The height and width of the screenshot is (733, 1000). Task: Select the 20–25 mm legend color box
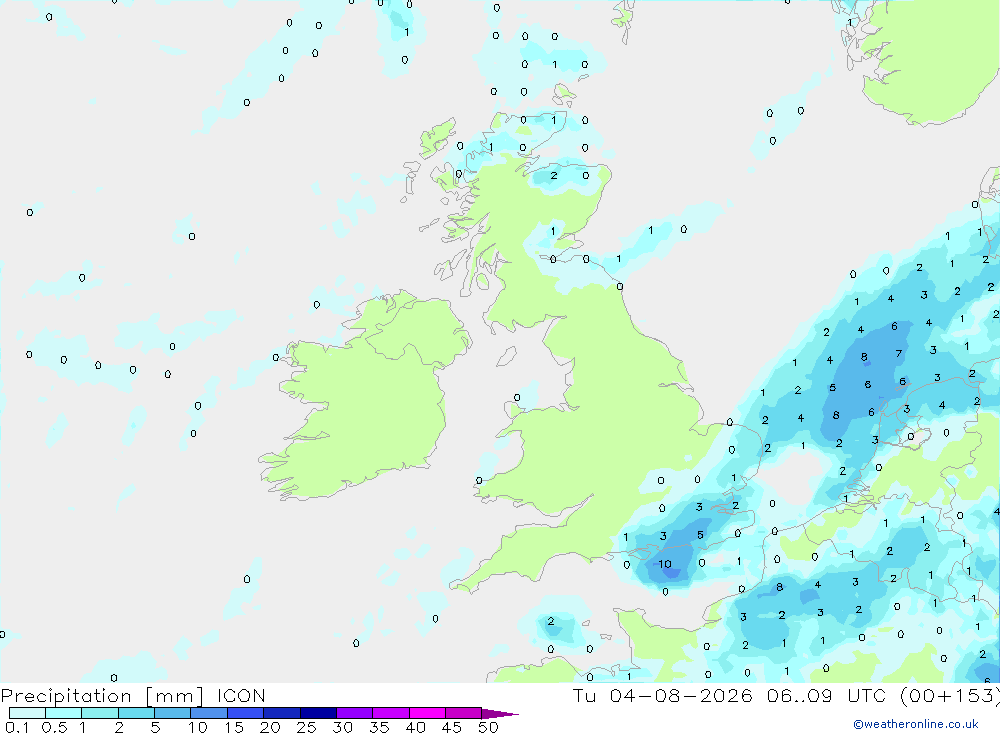(281, 713)
